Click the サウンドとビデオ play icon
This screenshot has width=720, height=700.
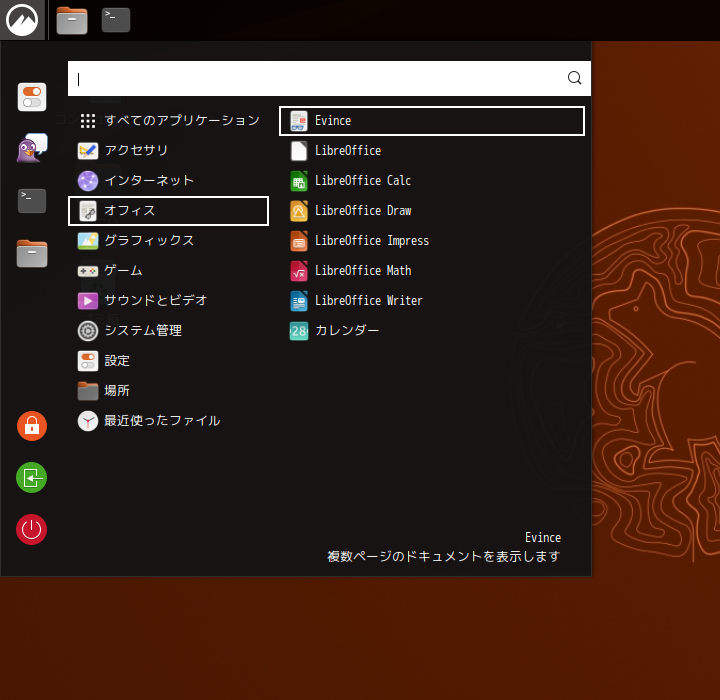88,301
